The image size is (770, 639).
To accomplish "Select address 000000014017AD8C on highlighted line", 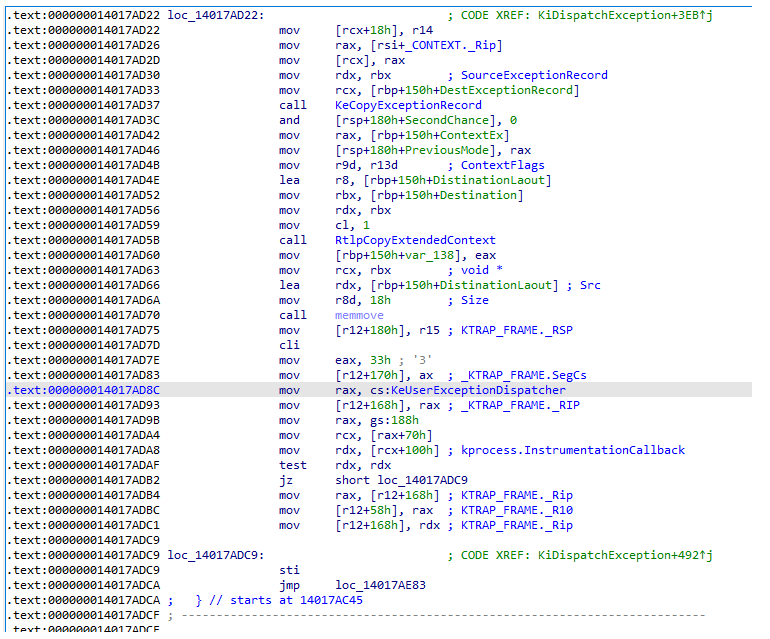I will click(83, 390).
